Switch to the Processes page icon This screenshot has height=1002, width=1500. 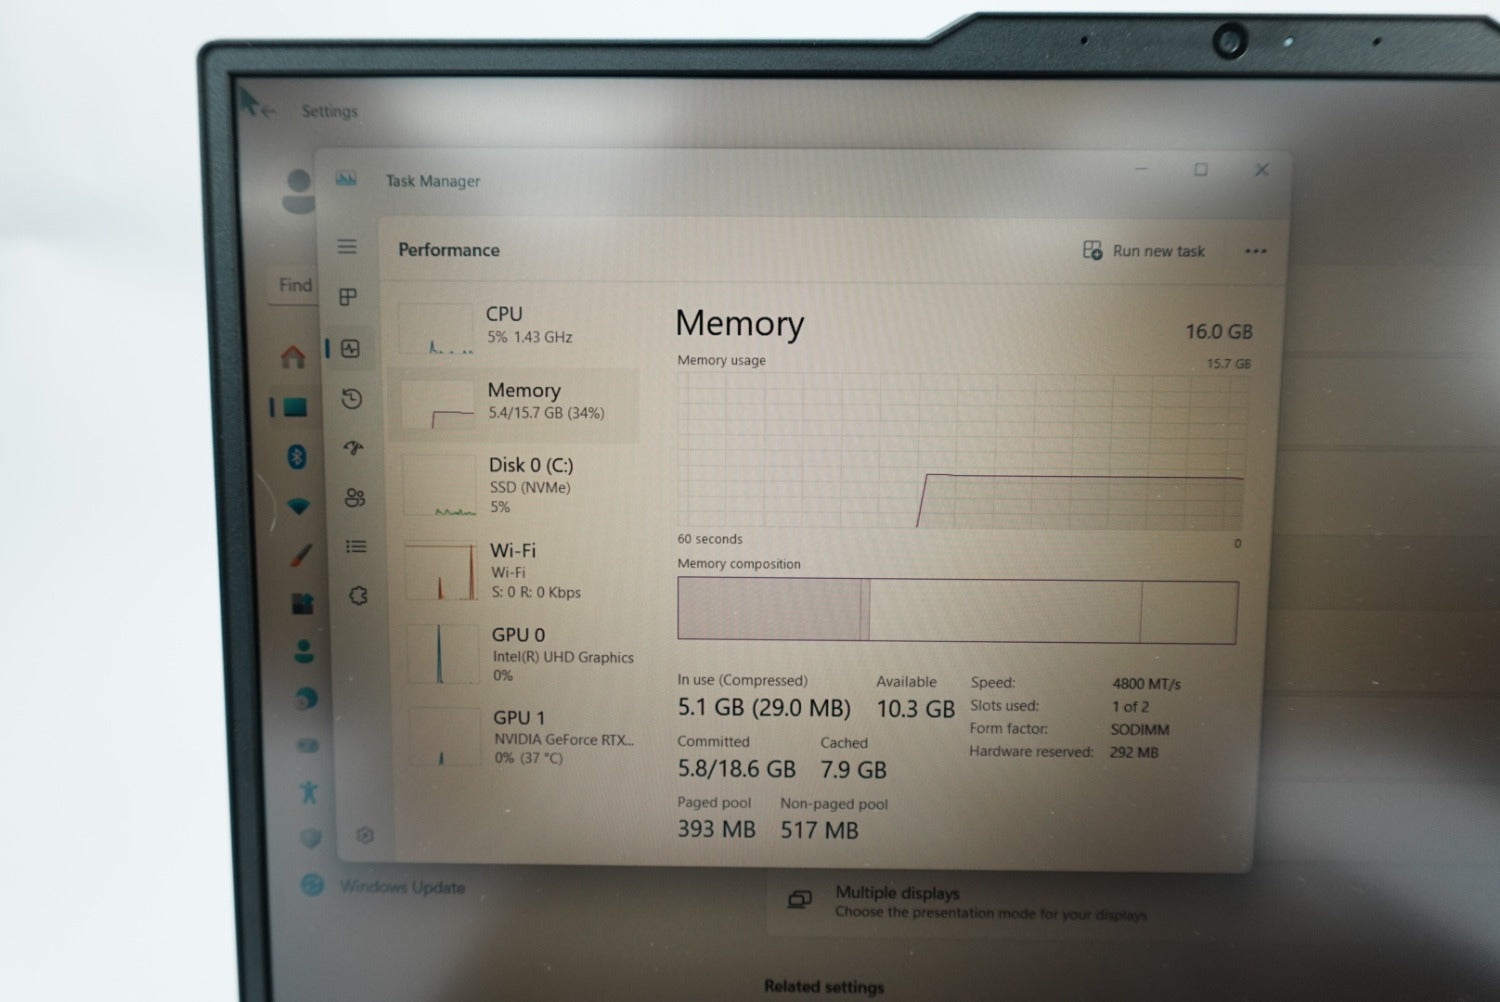click(x=348, y=297)
